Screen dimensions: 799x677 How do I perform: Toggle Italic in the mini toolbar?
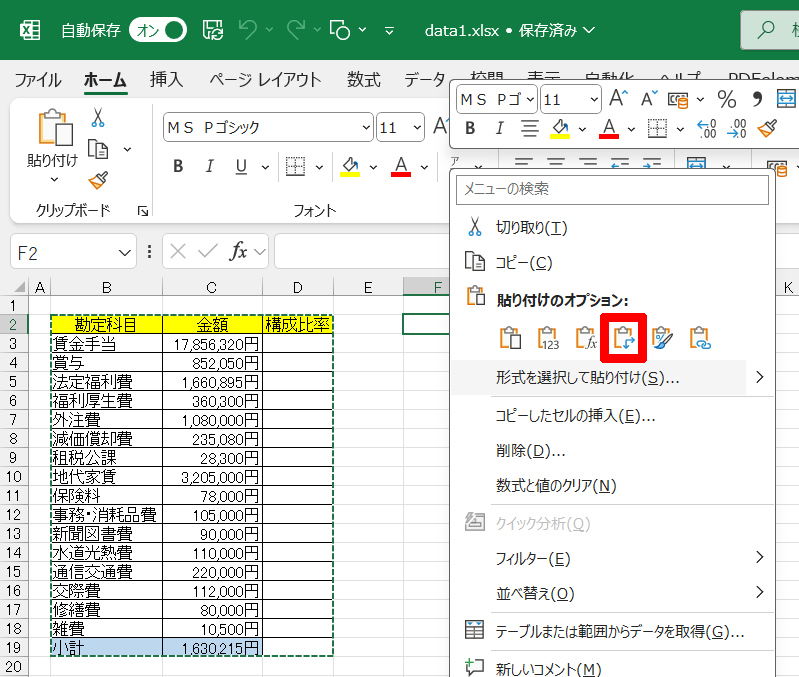pyautogui.click(x=498, y=128)
